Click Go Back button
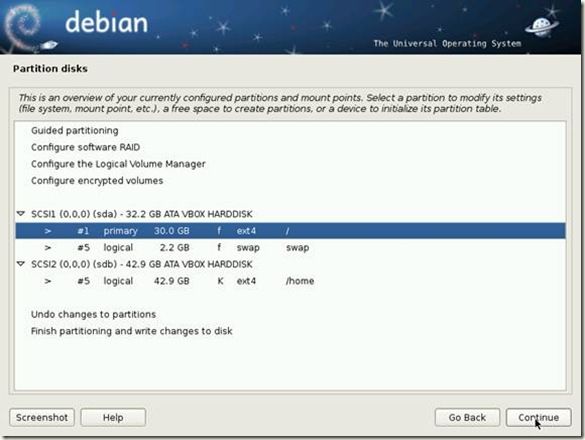585x440 pixels. tap(467, 417)
